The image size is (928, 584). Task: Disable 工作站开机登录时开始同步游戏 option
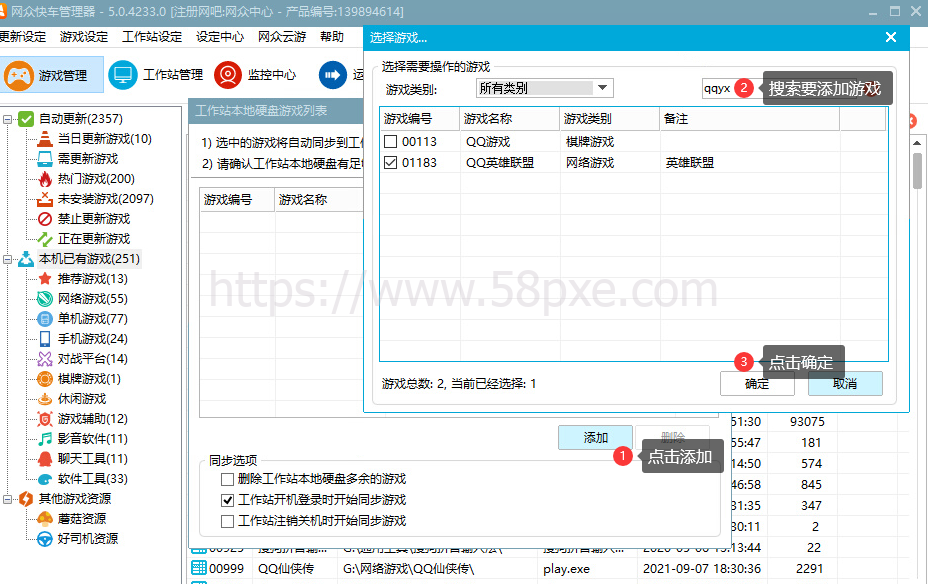click(227, 501)
